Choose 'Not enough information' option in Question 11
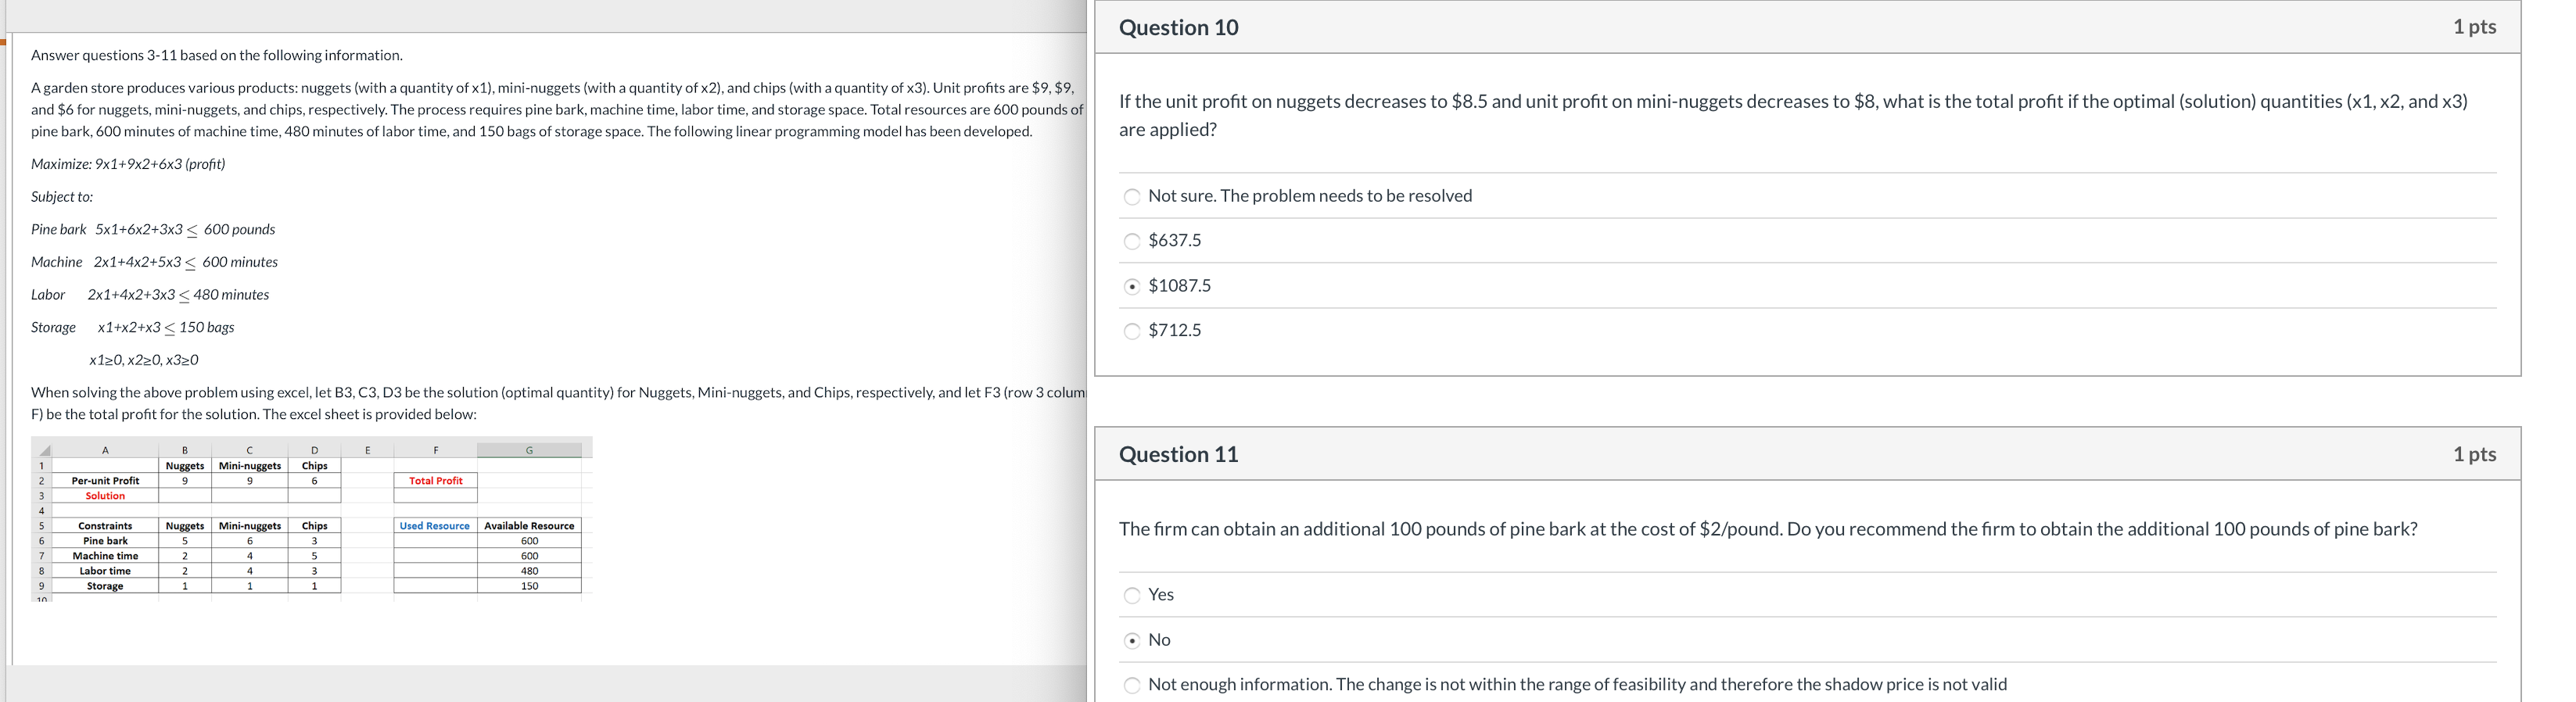The width and height of the screenshot is (2576, 702). point(1132,685)
